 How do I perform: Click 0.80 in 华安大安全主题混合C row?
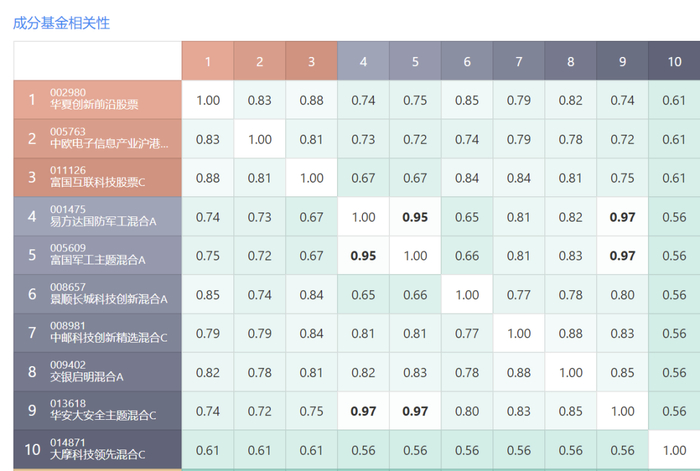467,411
